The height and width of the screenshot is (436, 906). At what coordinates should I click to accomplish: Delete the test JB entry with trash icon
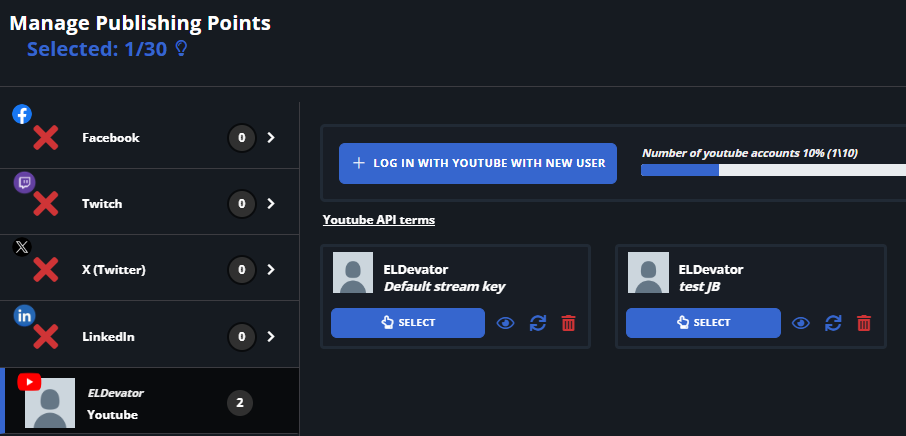864,323
